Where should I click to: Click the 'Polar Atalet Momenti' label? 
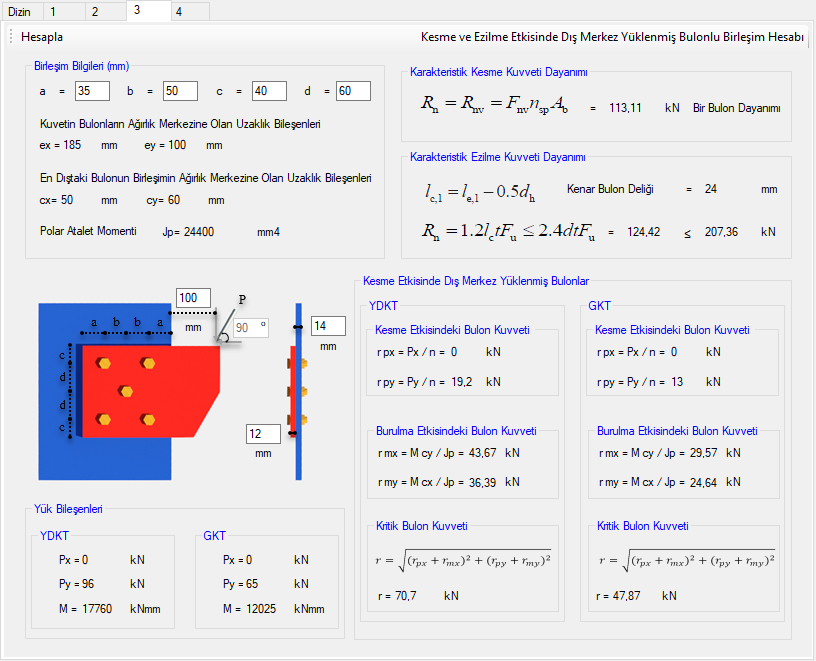(88, 231)
